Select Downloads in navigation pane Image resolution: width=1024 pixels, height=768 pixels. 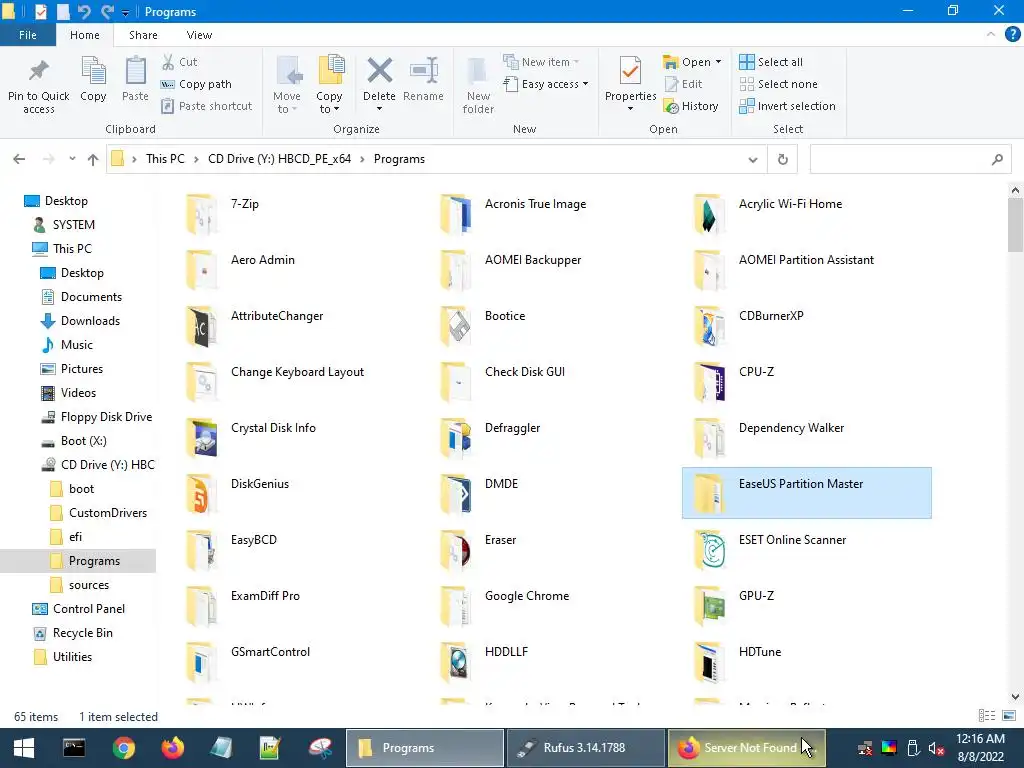click(90, 321)
